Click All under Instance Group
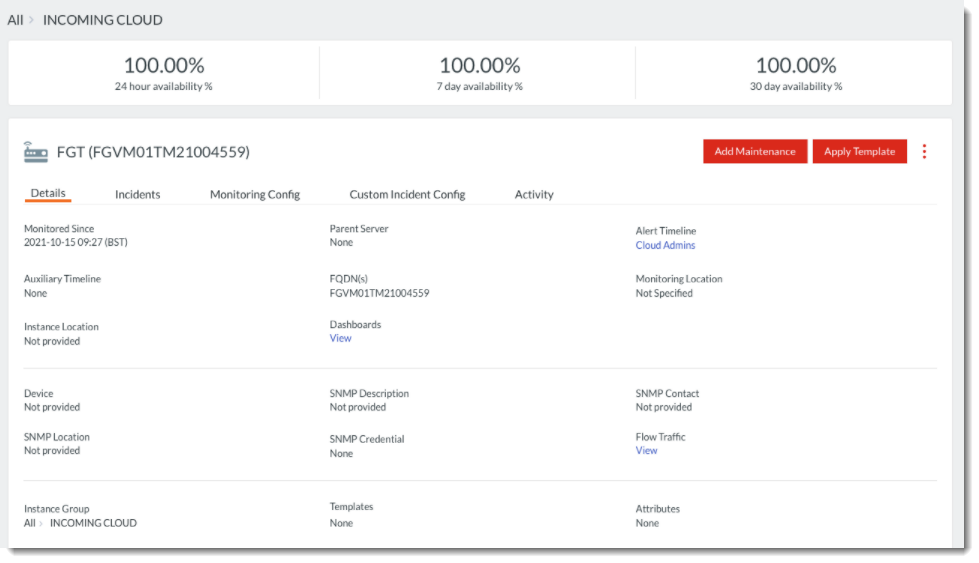979x563 pixels. pyautogui.click(x=29, y=523)
